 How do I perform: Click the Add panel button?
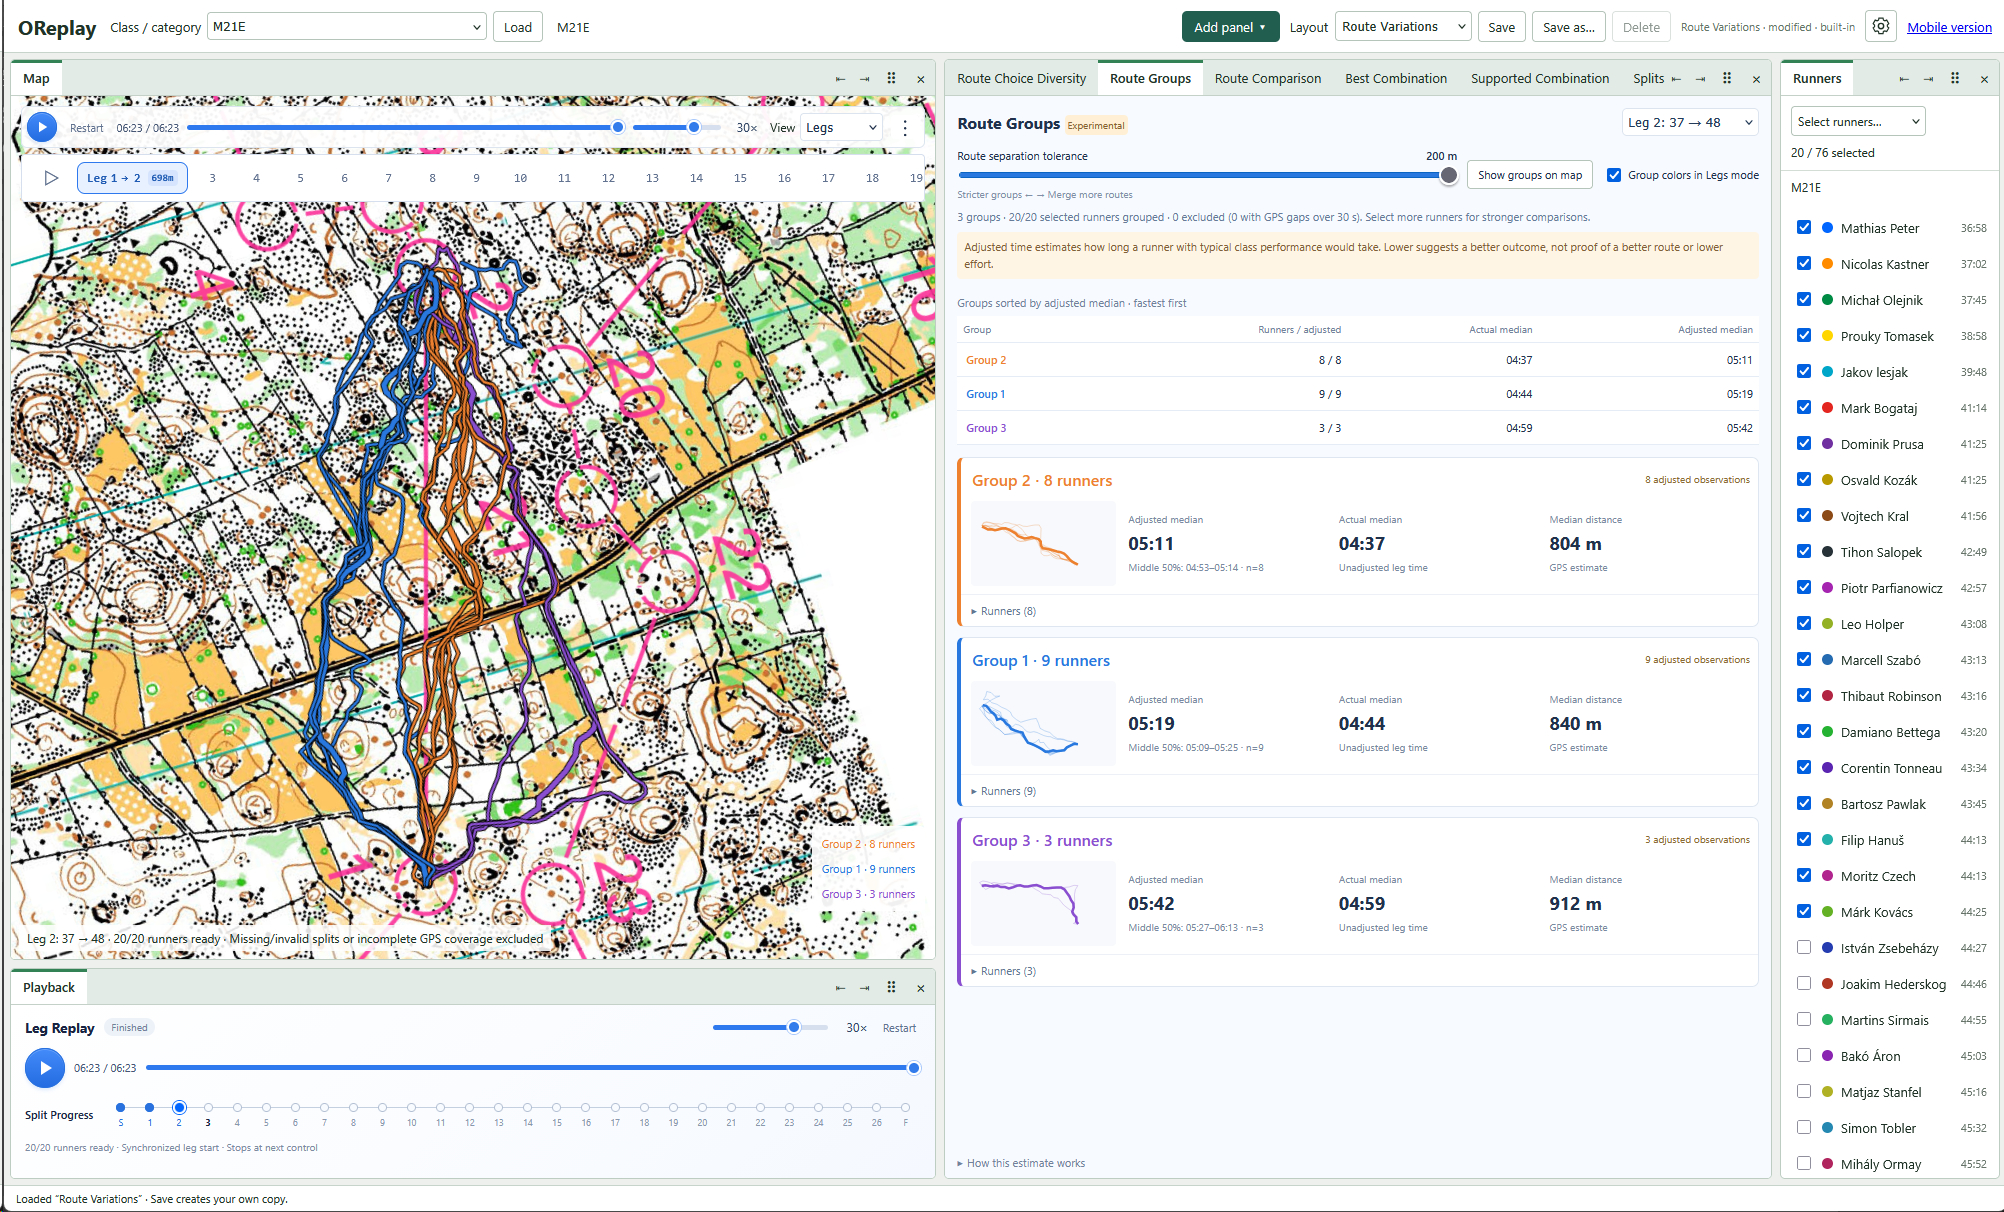pos(1230,27)
